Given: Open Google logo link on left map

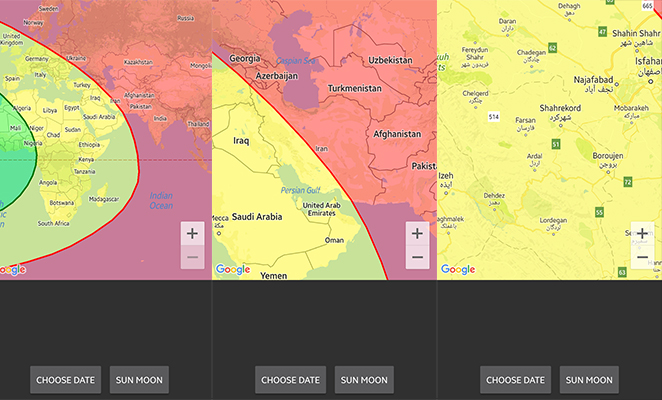Looking at the screenshot, I should 13,269.
